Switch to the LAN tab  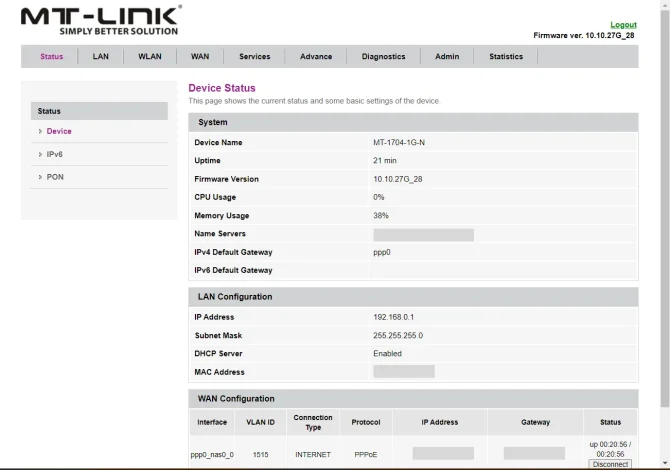point(101,56)
